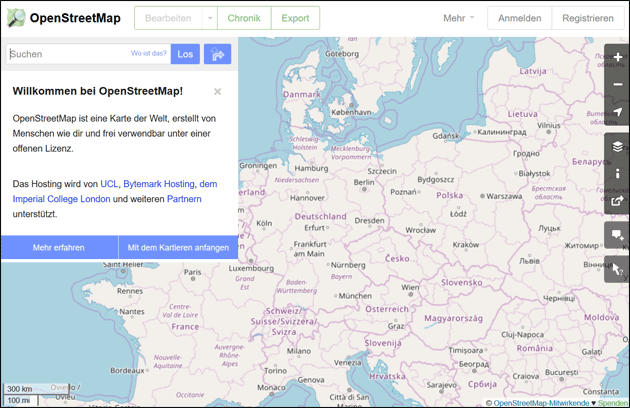Viewport: 630px width, 408px height.
Task: Open the Bytemark Hosting link
Action: (159, 184)
